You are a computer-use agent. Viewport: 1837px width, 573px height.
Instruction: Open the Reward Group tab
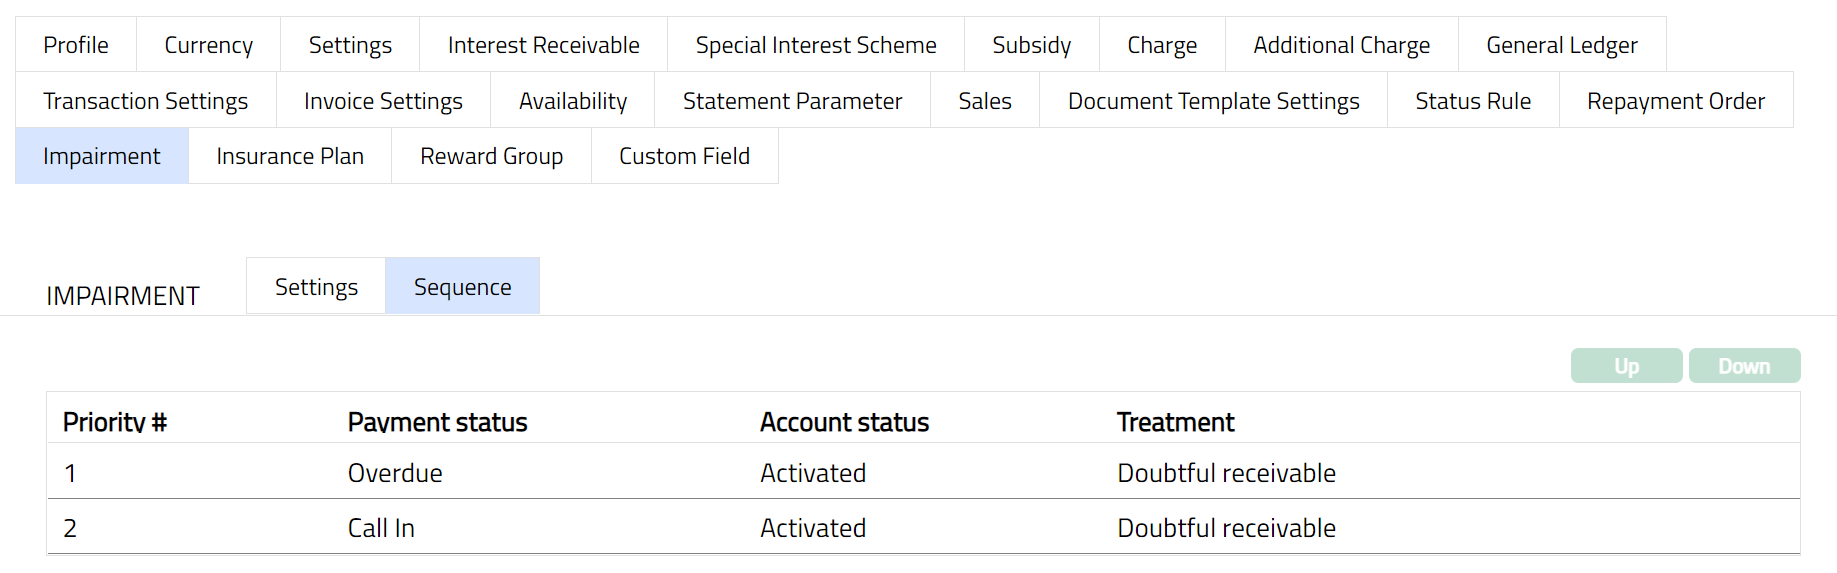(491, 156)
